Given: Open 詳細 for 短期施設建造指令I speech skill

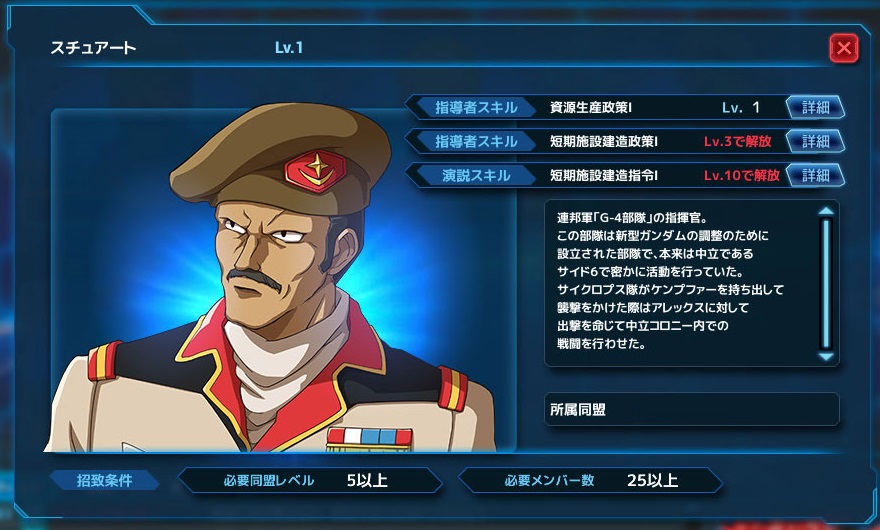Looking at the screenshot, I should [x=815, y=175].
